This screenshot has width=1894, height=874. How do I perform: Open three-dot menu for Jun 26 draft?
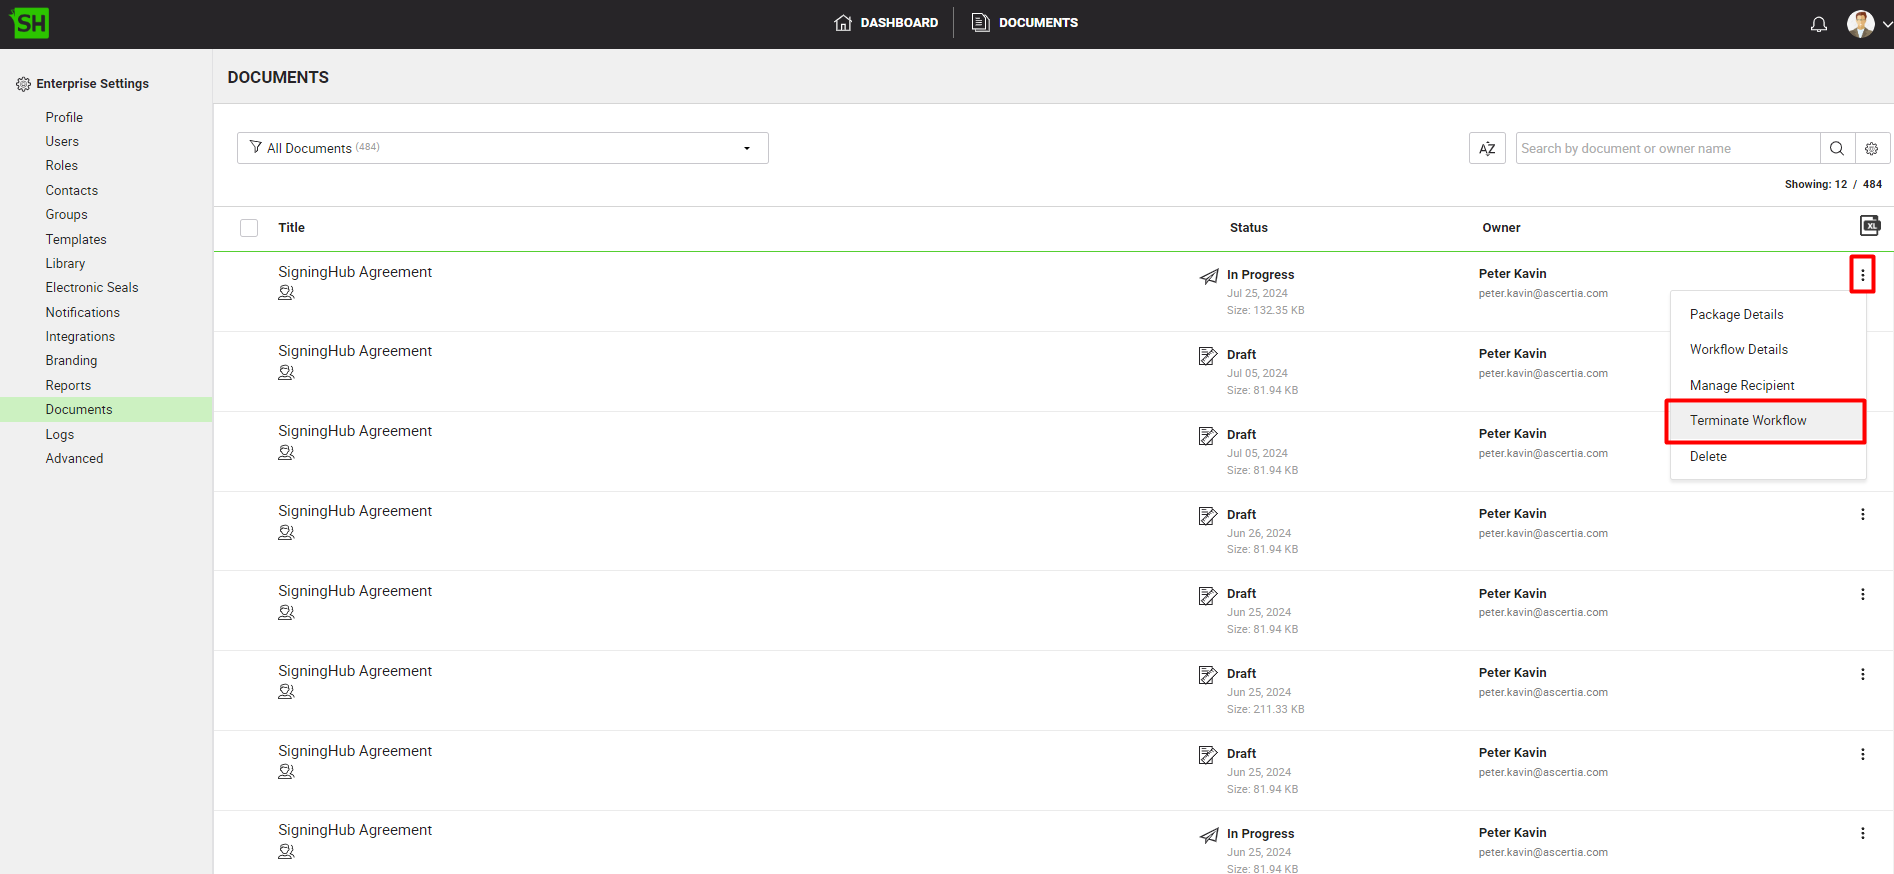pyautogui.click(x=1861, y=515)
